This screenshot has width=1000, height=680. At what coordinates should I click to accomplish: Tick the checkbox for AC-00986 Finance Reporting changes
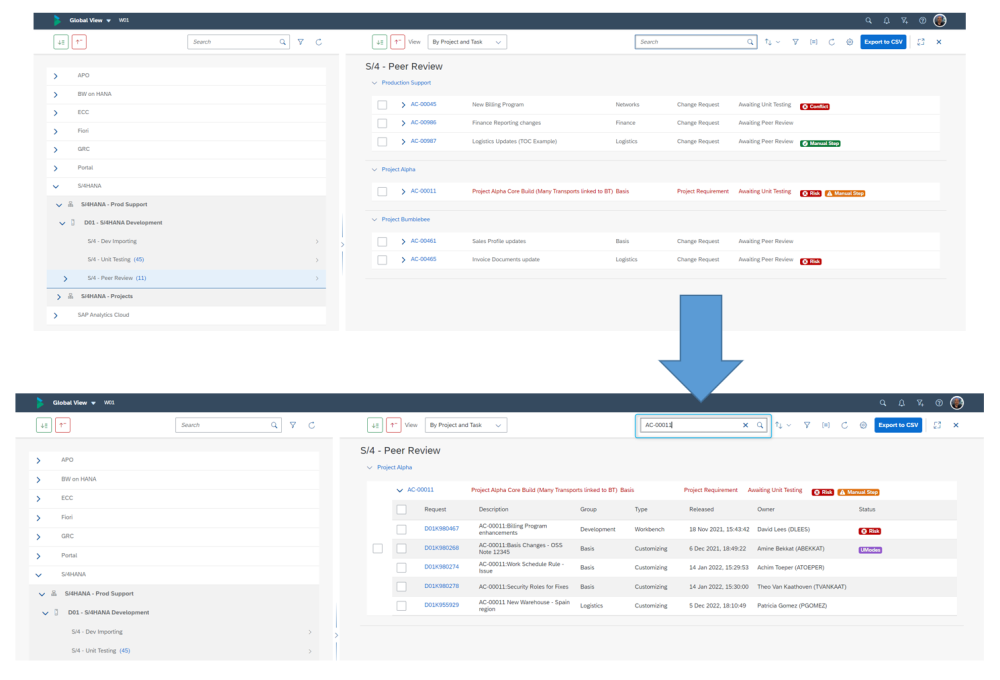[x=382, y=123]
